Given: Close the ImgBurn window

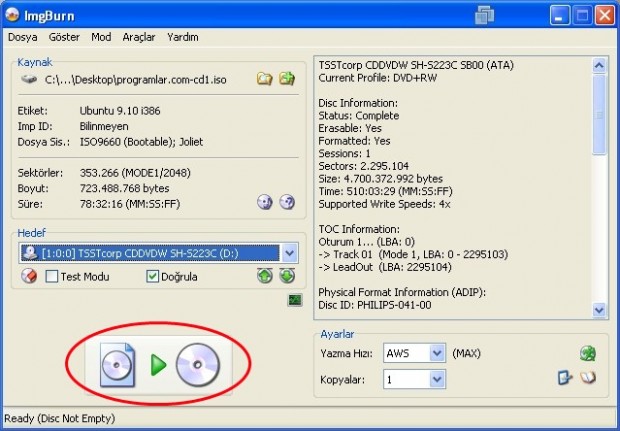Looking at the screenshot, I should point(605,15).
